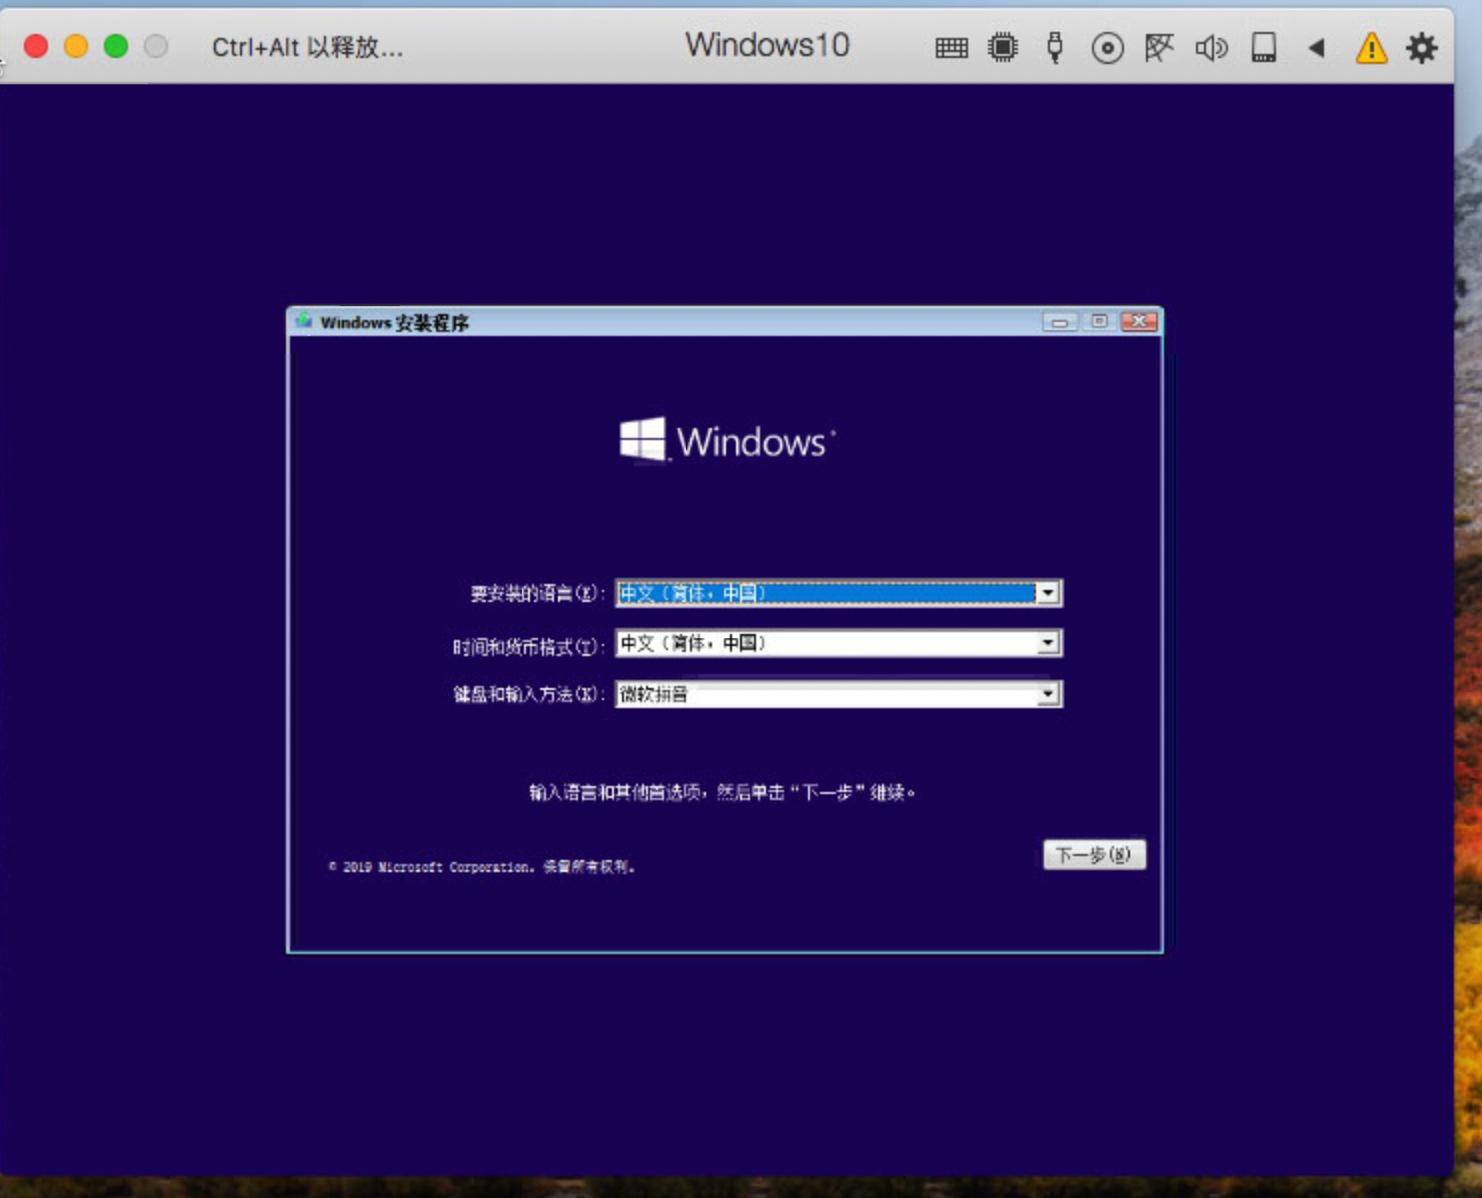This screenshot has width=1482, height=1198.
Task: Expand the 要安装的语言 dropdown
Action: tap(1047, 593)
